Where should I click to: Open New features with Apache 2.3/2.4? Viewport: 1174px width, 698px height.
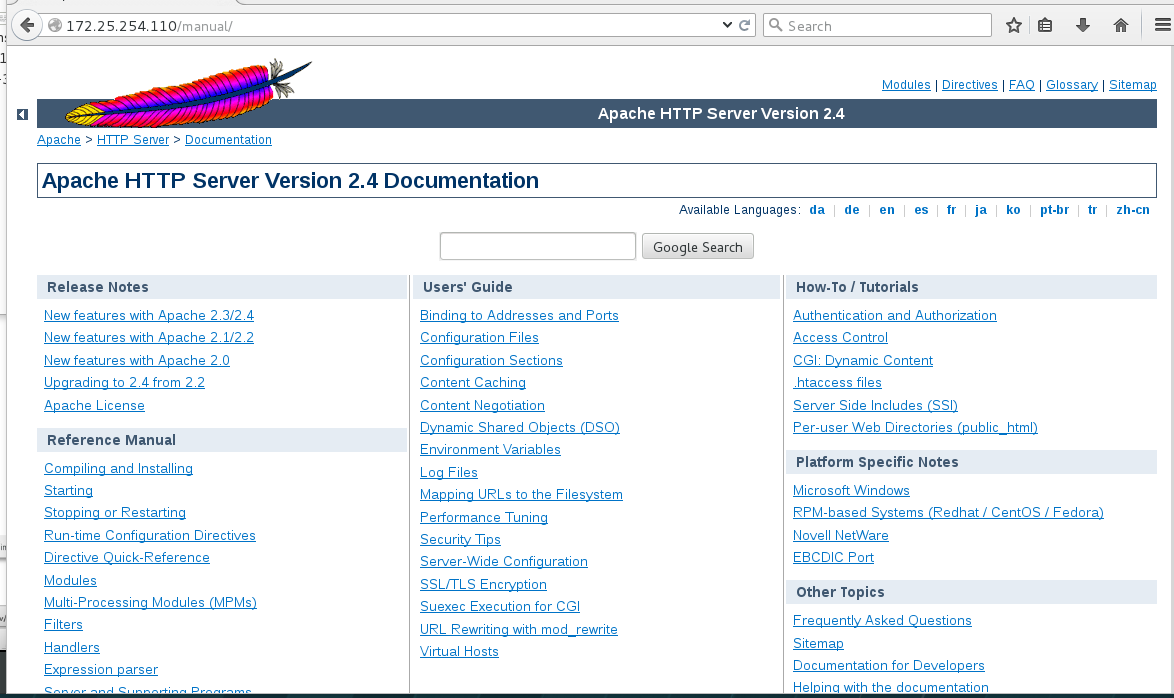coord(149,315)
